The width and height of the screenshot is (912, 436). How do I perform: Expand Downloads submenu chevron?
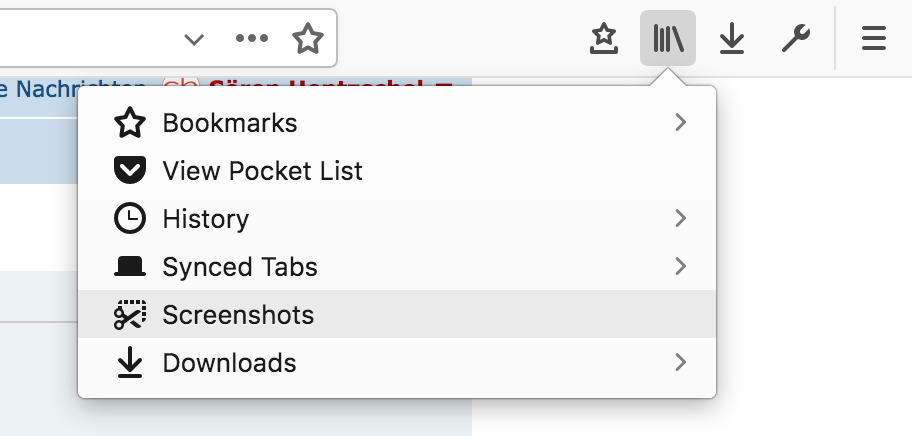(x=680, y=362)
